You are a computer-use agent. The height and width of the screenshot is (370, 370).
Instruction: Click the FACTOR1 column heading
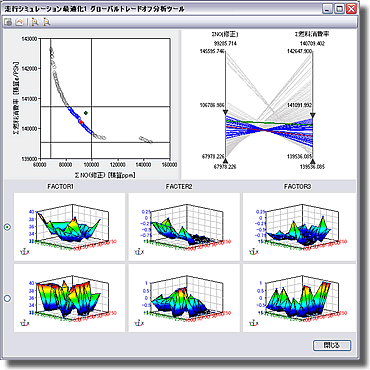click(x=61, y=187)
